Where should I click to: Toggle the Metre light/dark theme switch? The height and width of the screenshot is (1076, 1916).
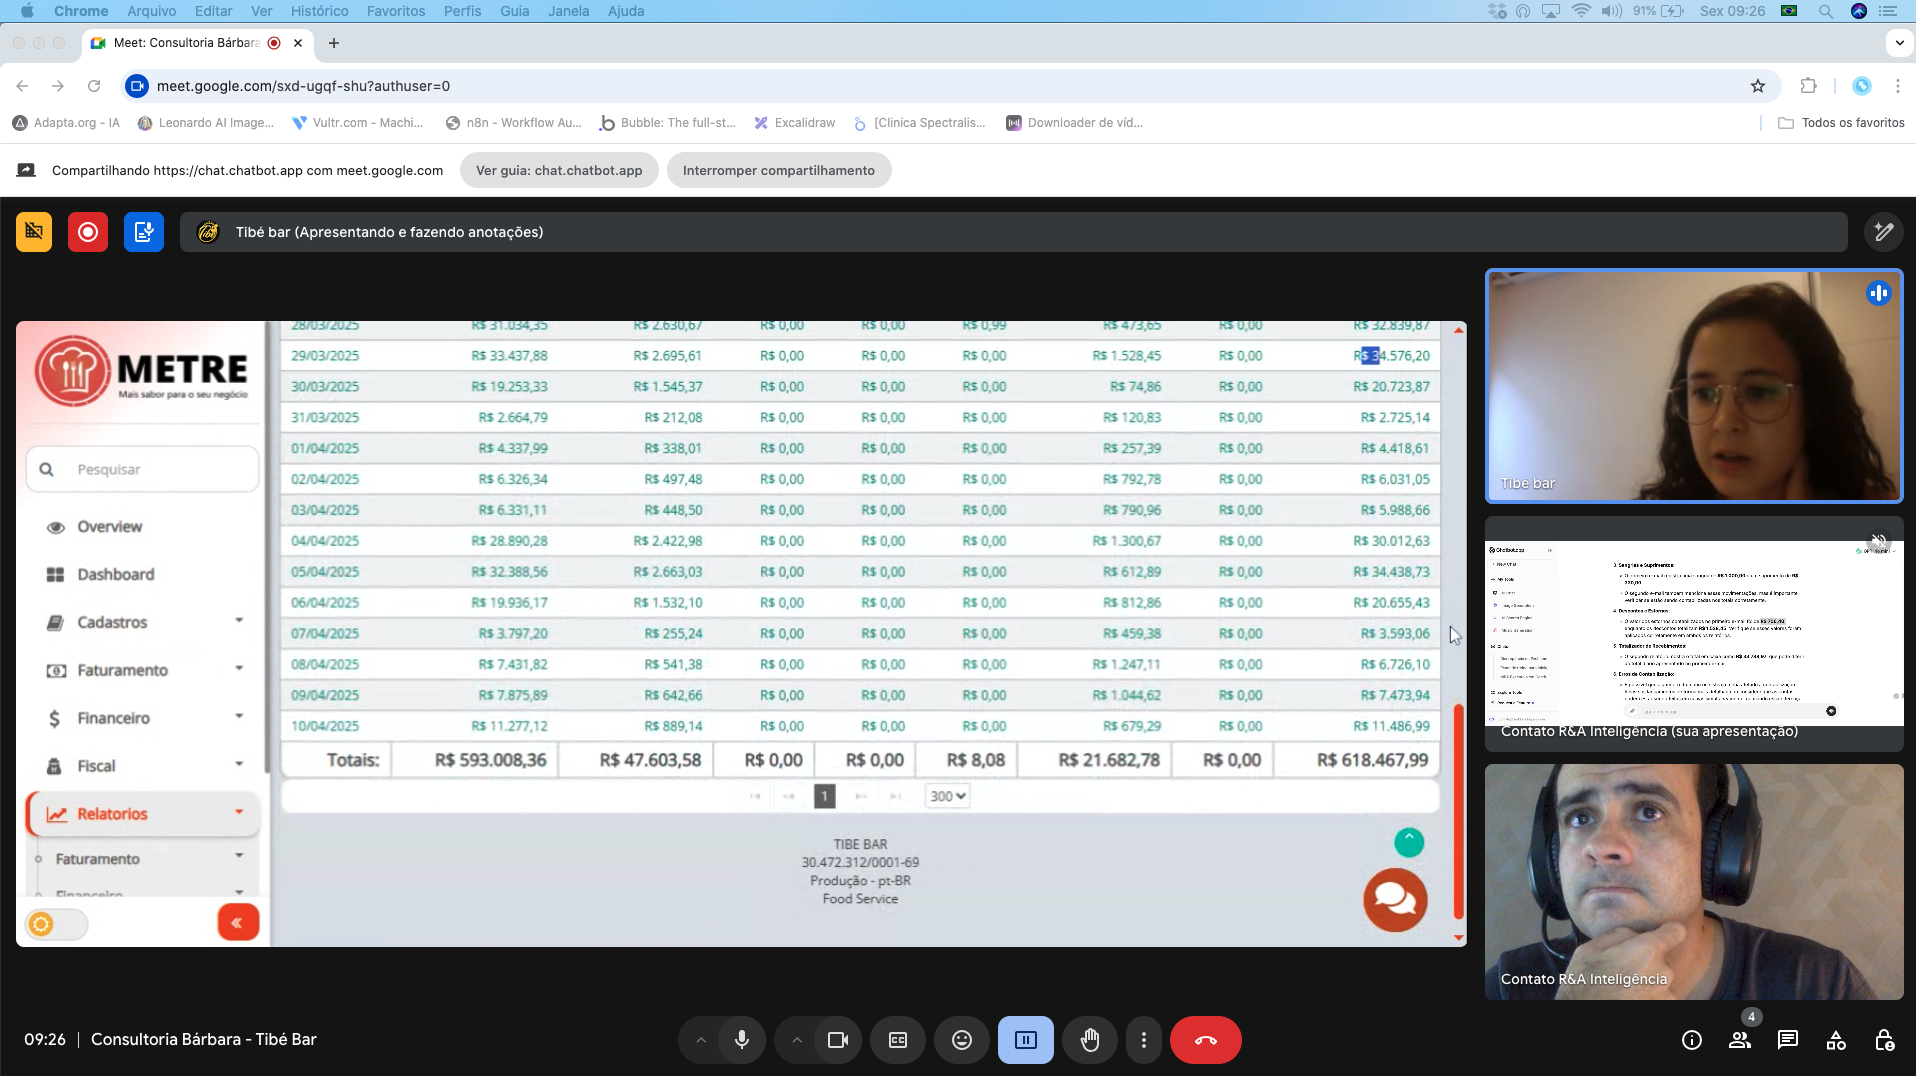[56, 924]
